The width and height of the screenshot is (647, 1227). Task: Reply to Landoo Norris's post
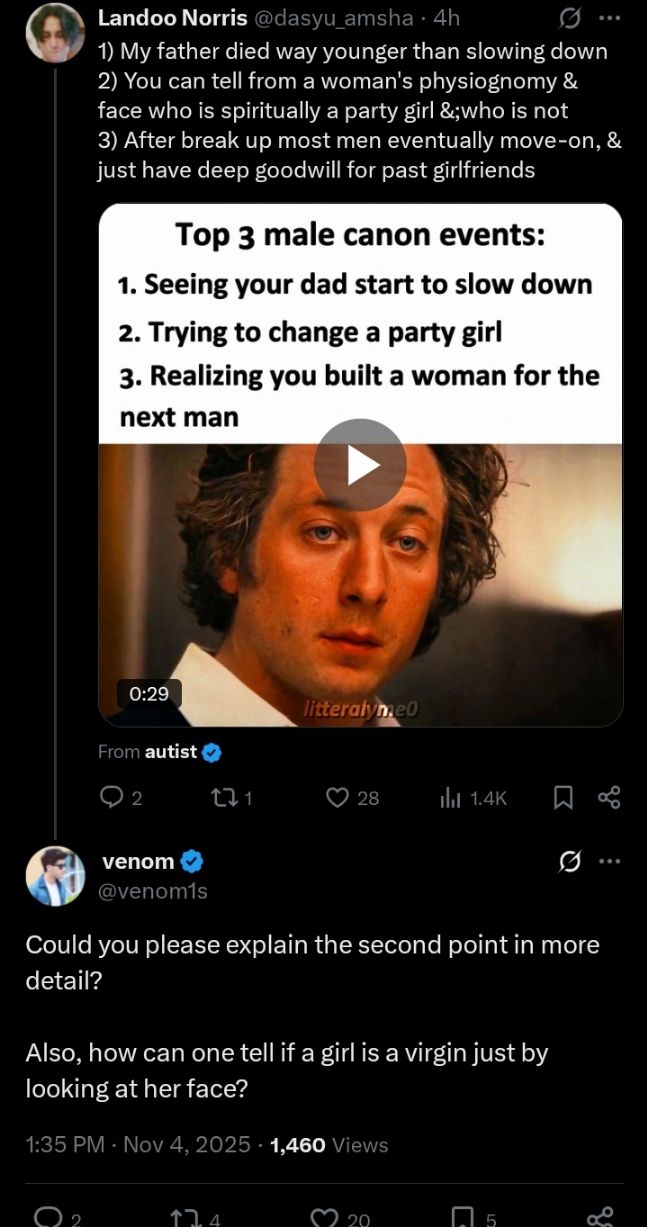110,797
